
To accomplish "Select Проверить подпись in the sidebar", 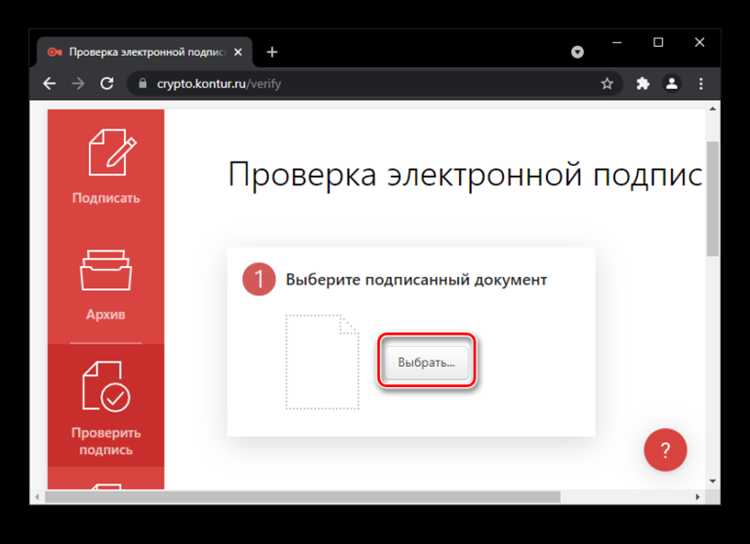I will (106, 406).
